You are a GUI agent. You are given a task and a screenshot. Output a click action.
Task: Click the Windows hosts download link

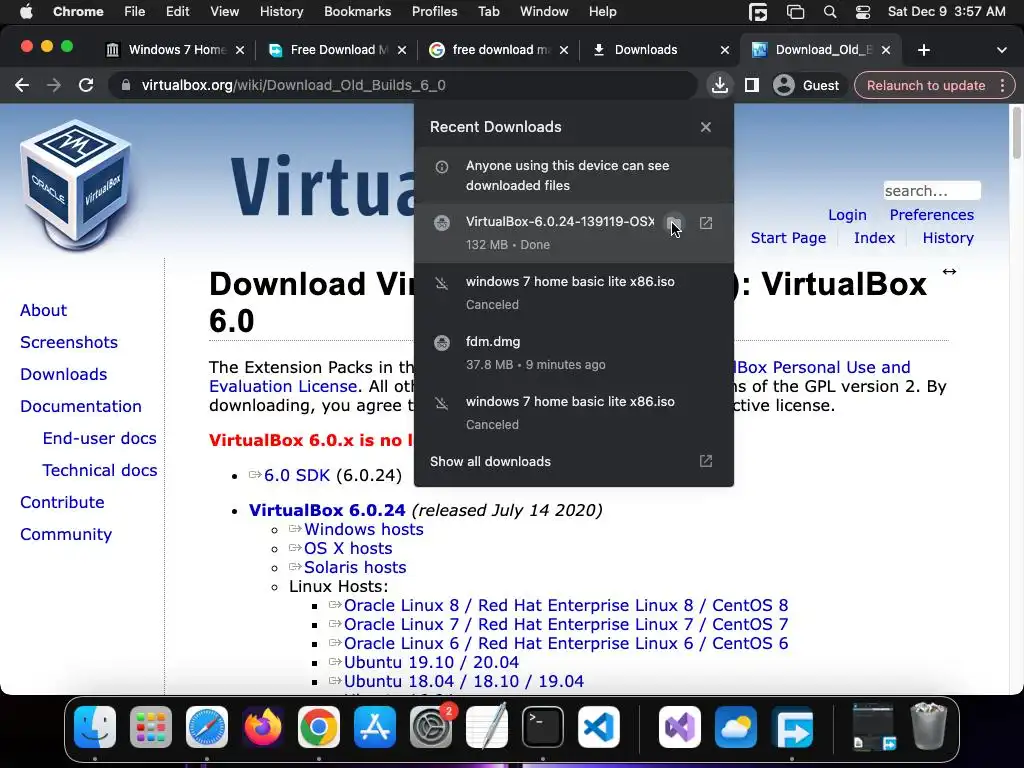[x=364, y=529]
